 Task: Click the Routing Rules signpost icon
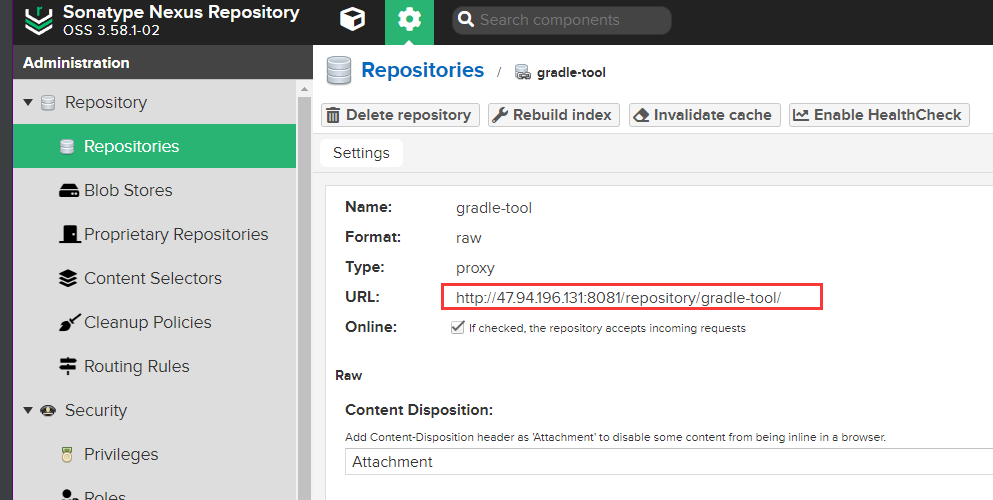tap(68, 367)
